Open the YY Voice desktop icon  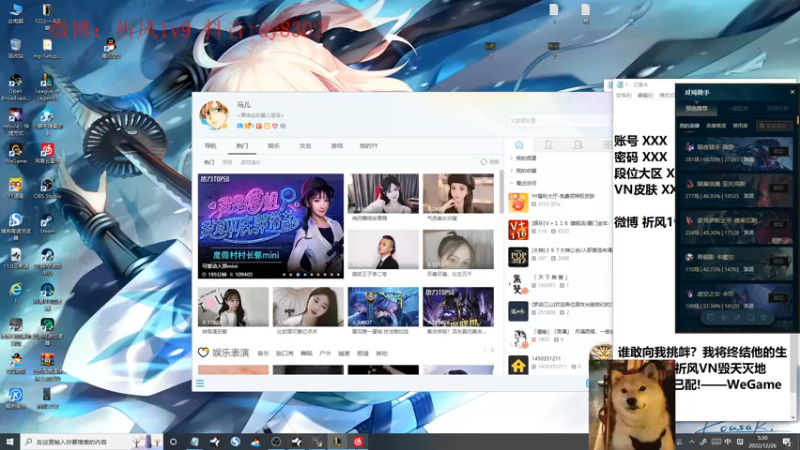(15, 188)
